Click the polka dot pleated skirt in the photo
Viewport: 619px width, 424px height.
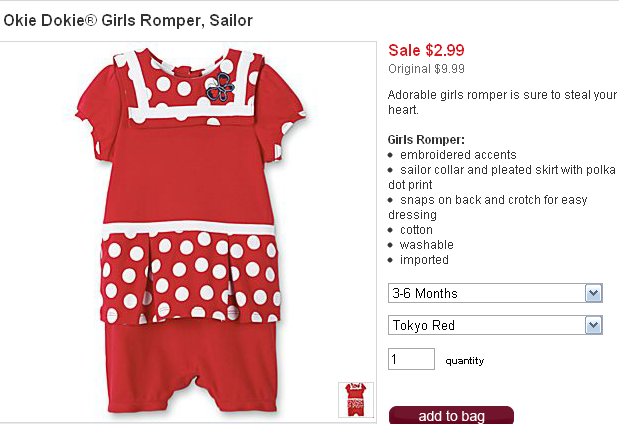189,276
